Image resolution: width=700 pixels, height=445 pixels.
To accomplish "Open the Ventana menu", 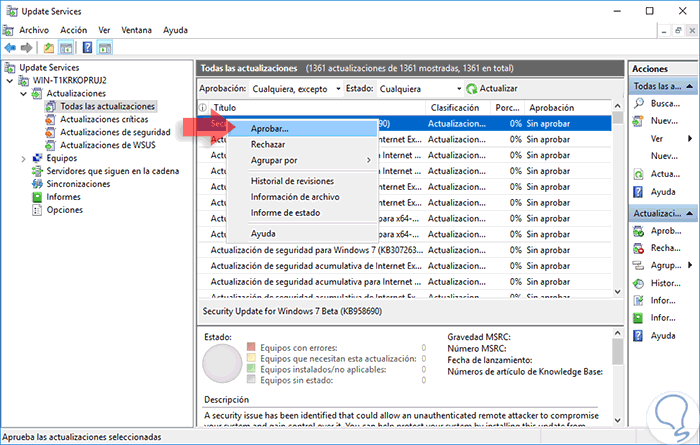I will point(137,30).
